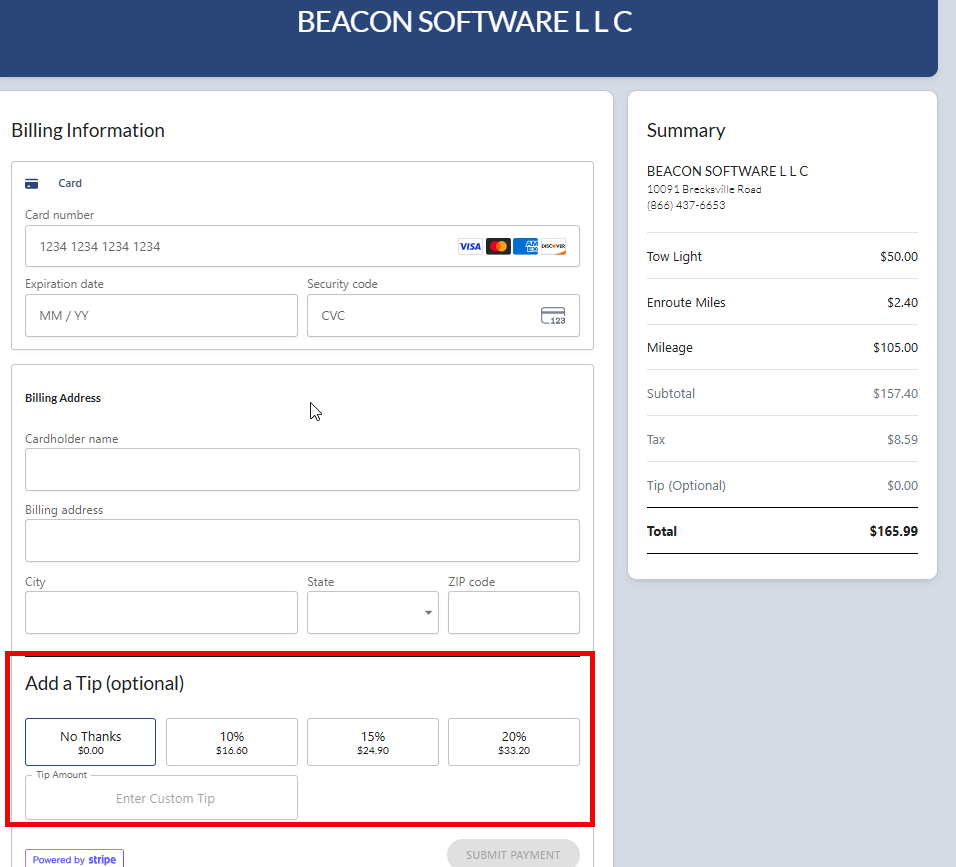Click the bold Total label

[662, 531]
